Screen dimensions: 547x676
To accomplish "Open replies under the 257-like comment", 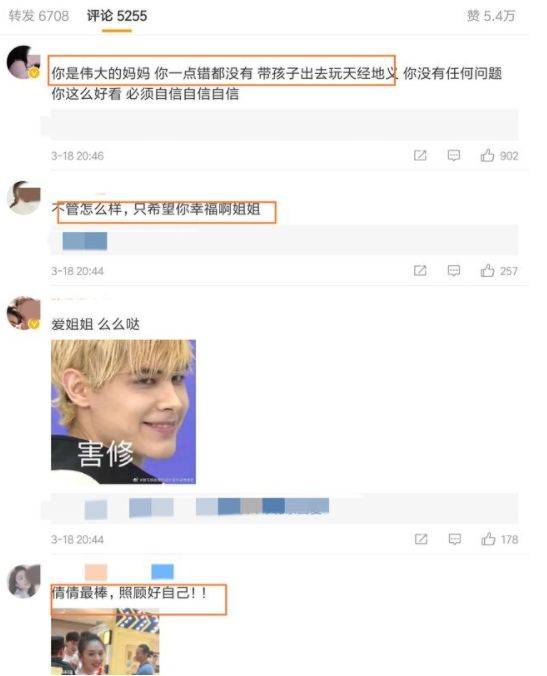I will [284, 241].
